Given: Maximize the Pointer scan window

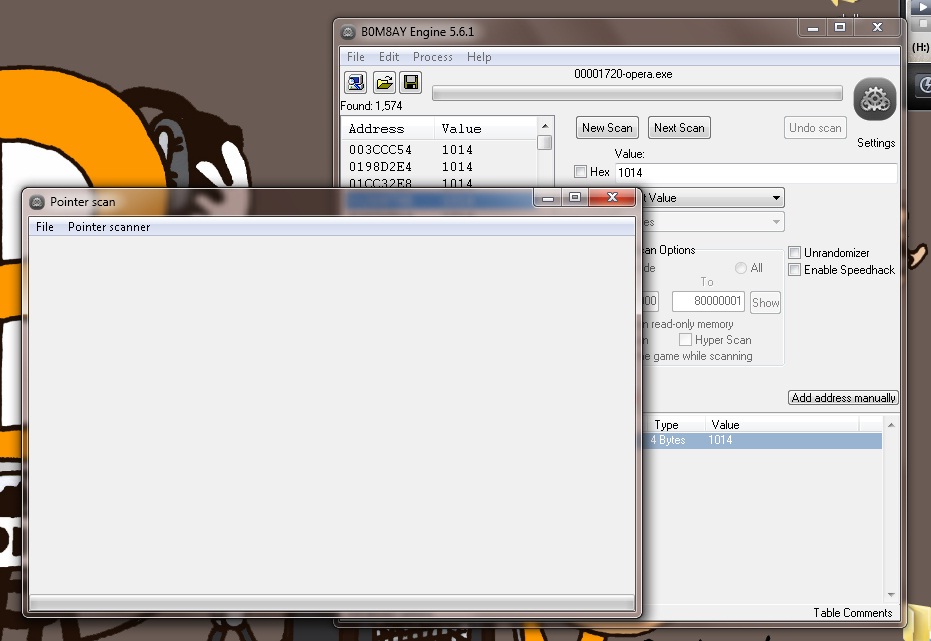Looking at the screenshot, I should tap(575, 198).
